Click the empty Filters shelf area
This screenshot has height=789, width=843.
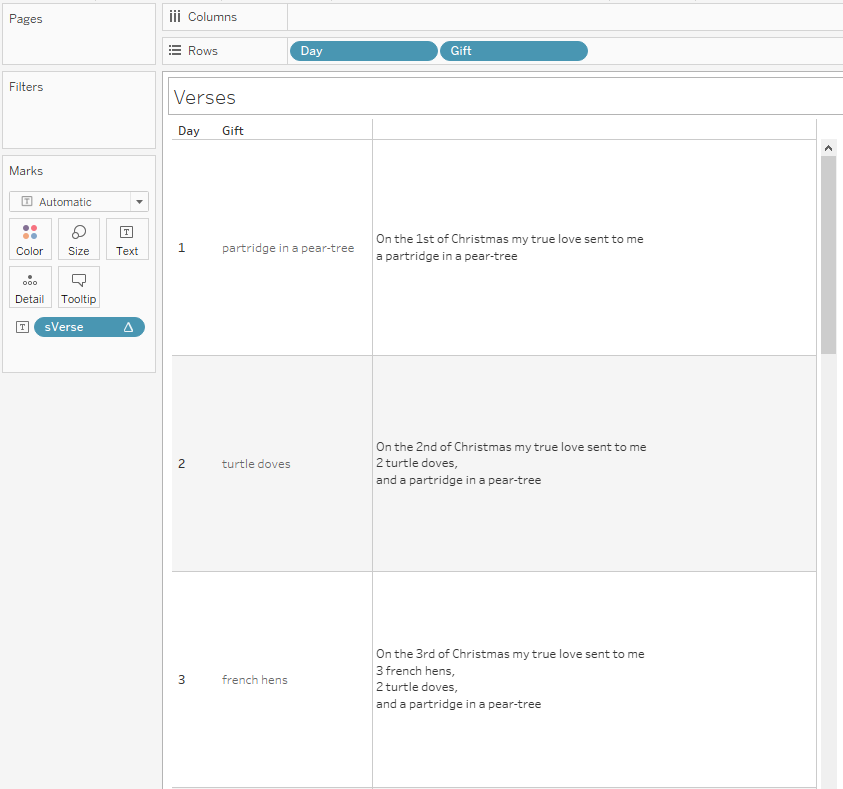(79, 120)
